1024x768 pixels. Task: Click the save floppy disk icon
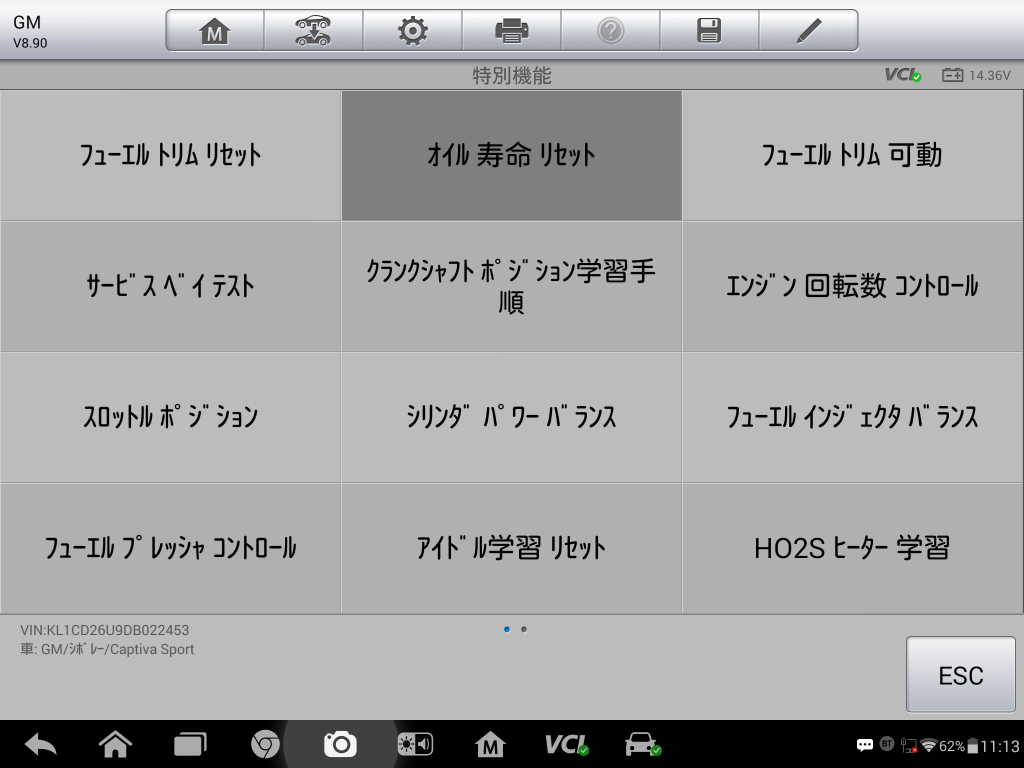[709, 31]
